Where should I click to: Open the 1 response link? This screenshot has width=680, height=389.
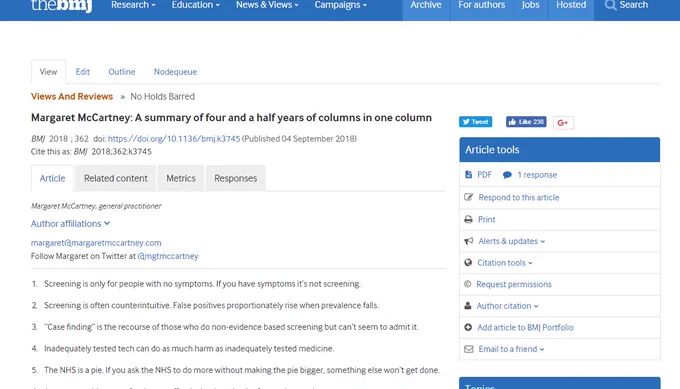click(x=537, y=175)
